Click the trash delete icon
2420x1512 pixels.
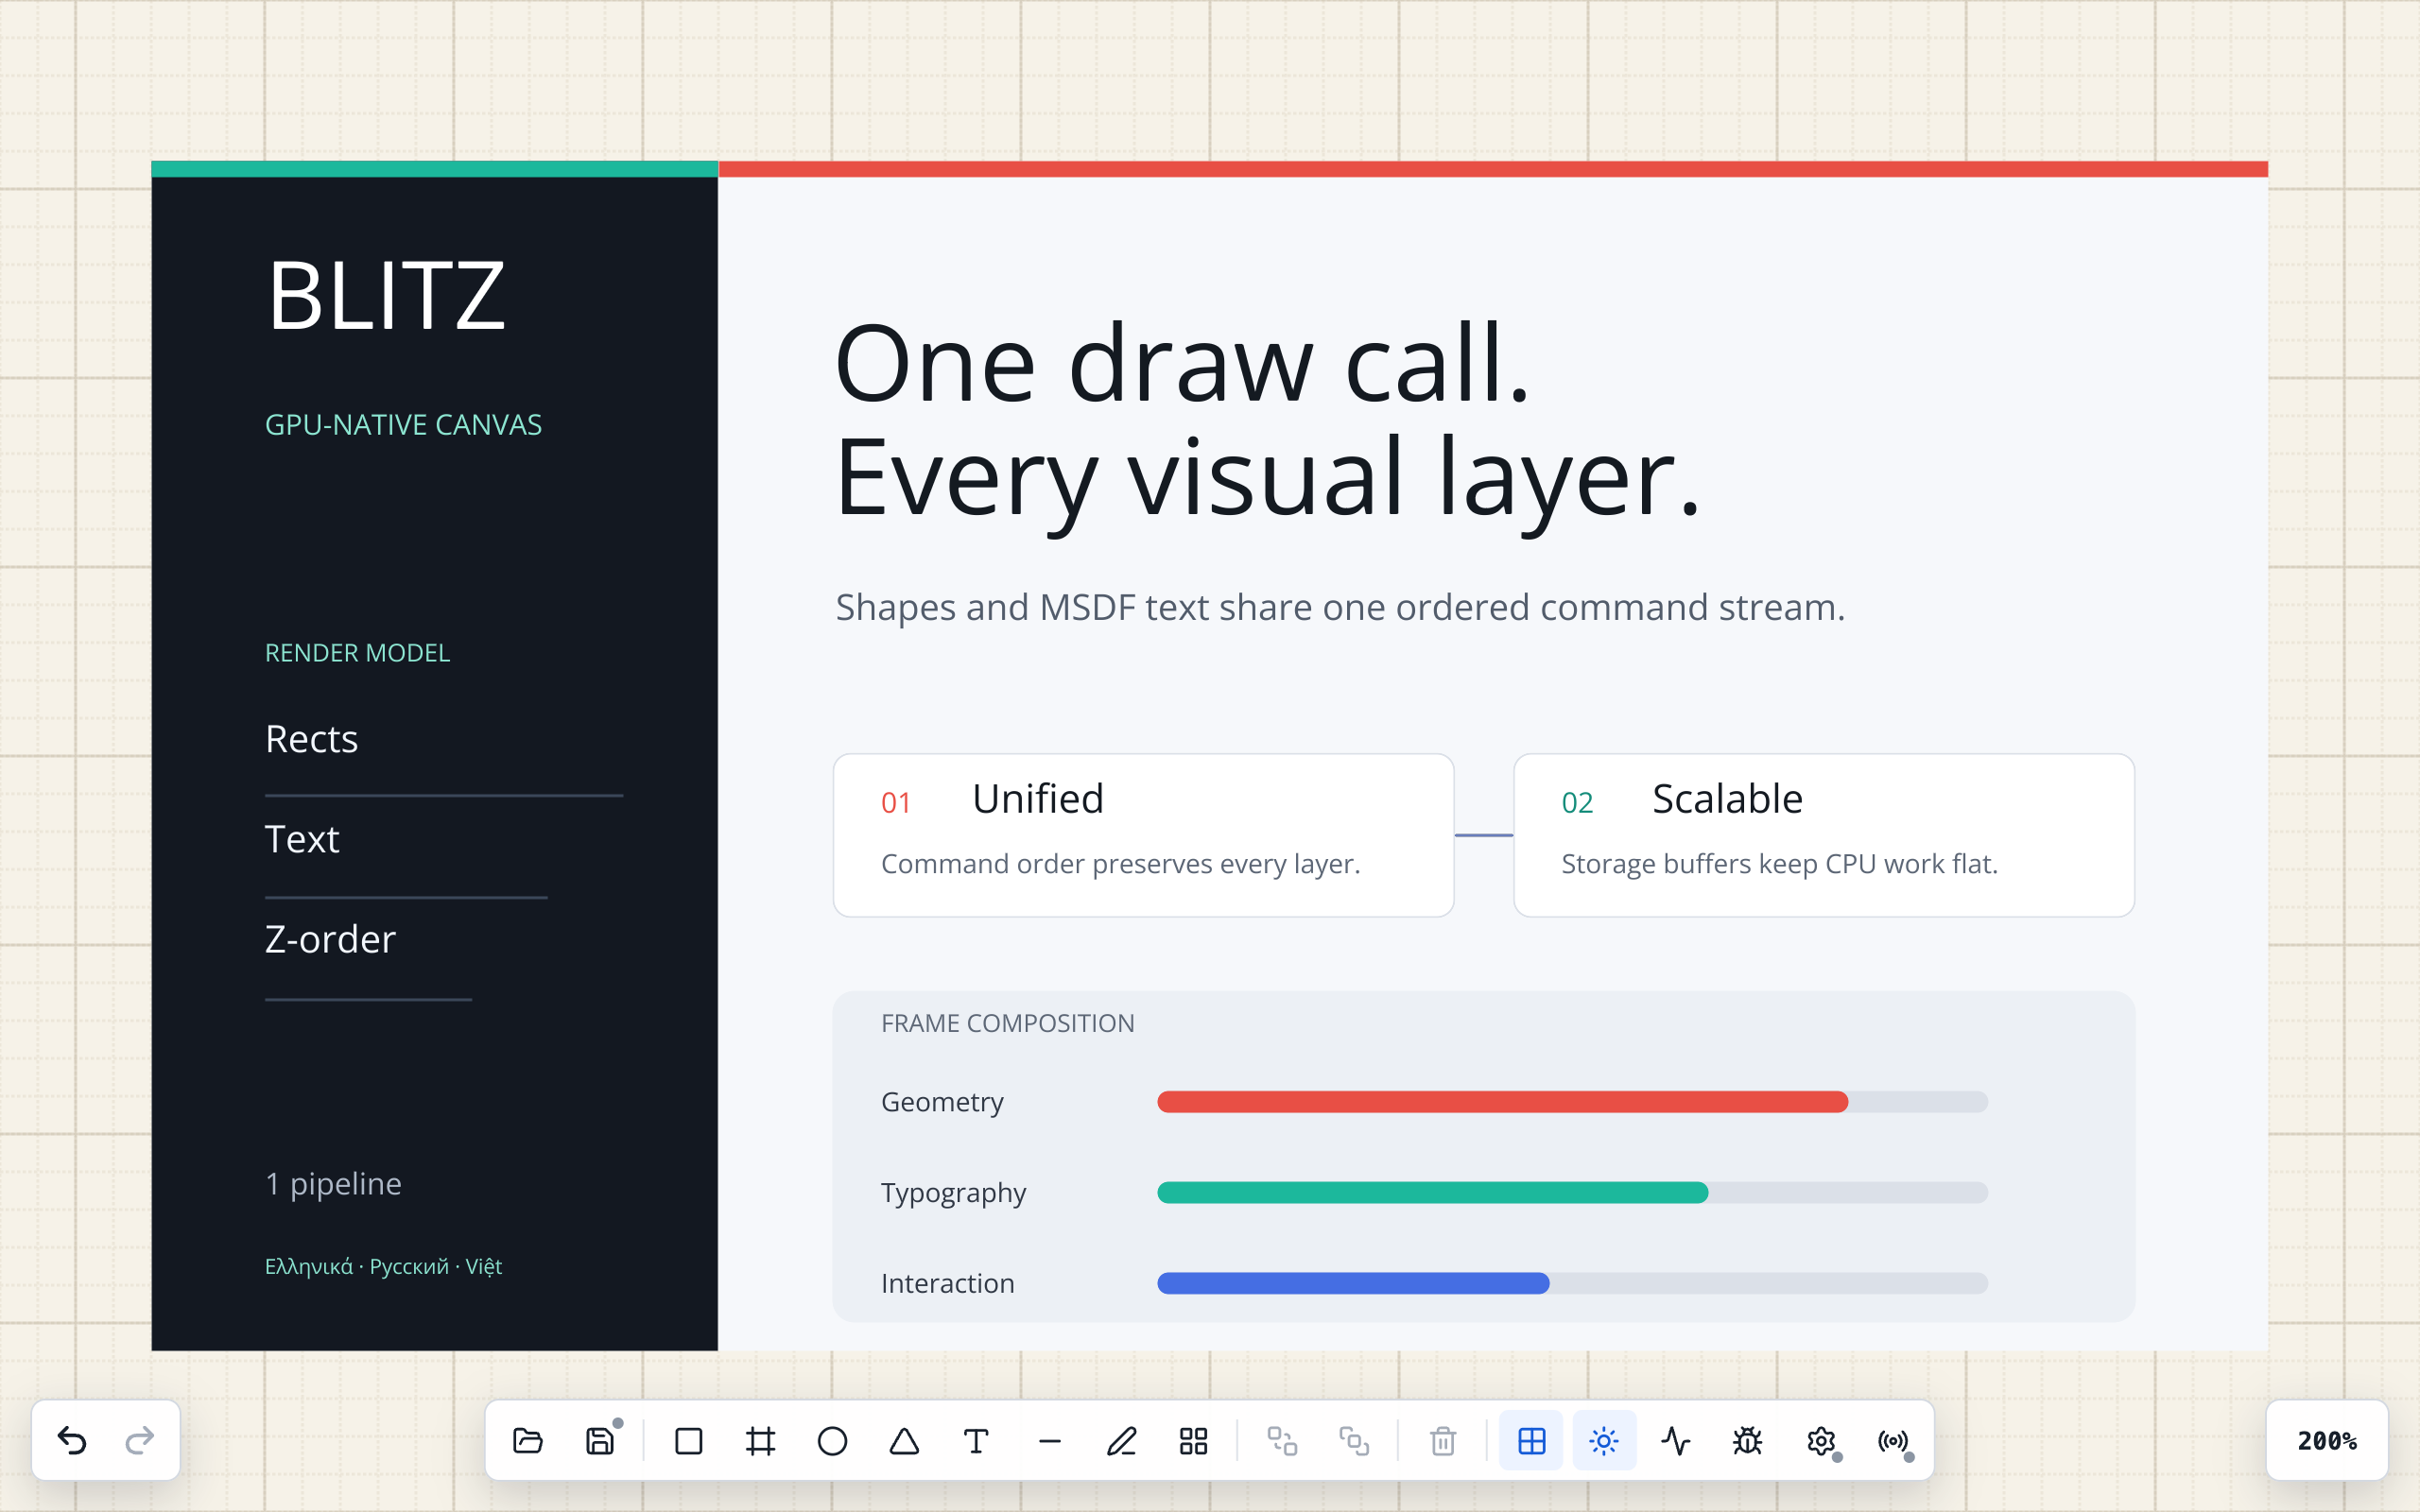1443,1441
